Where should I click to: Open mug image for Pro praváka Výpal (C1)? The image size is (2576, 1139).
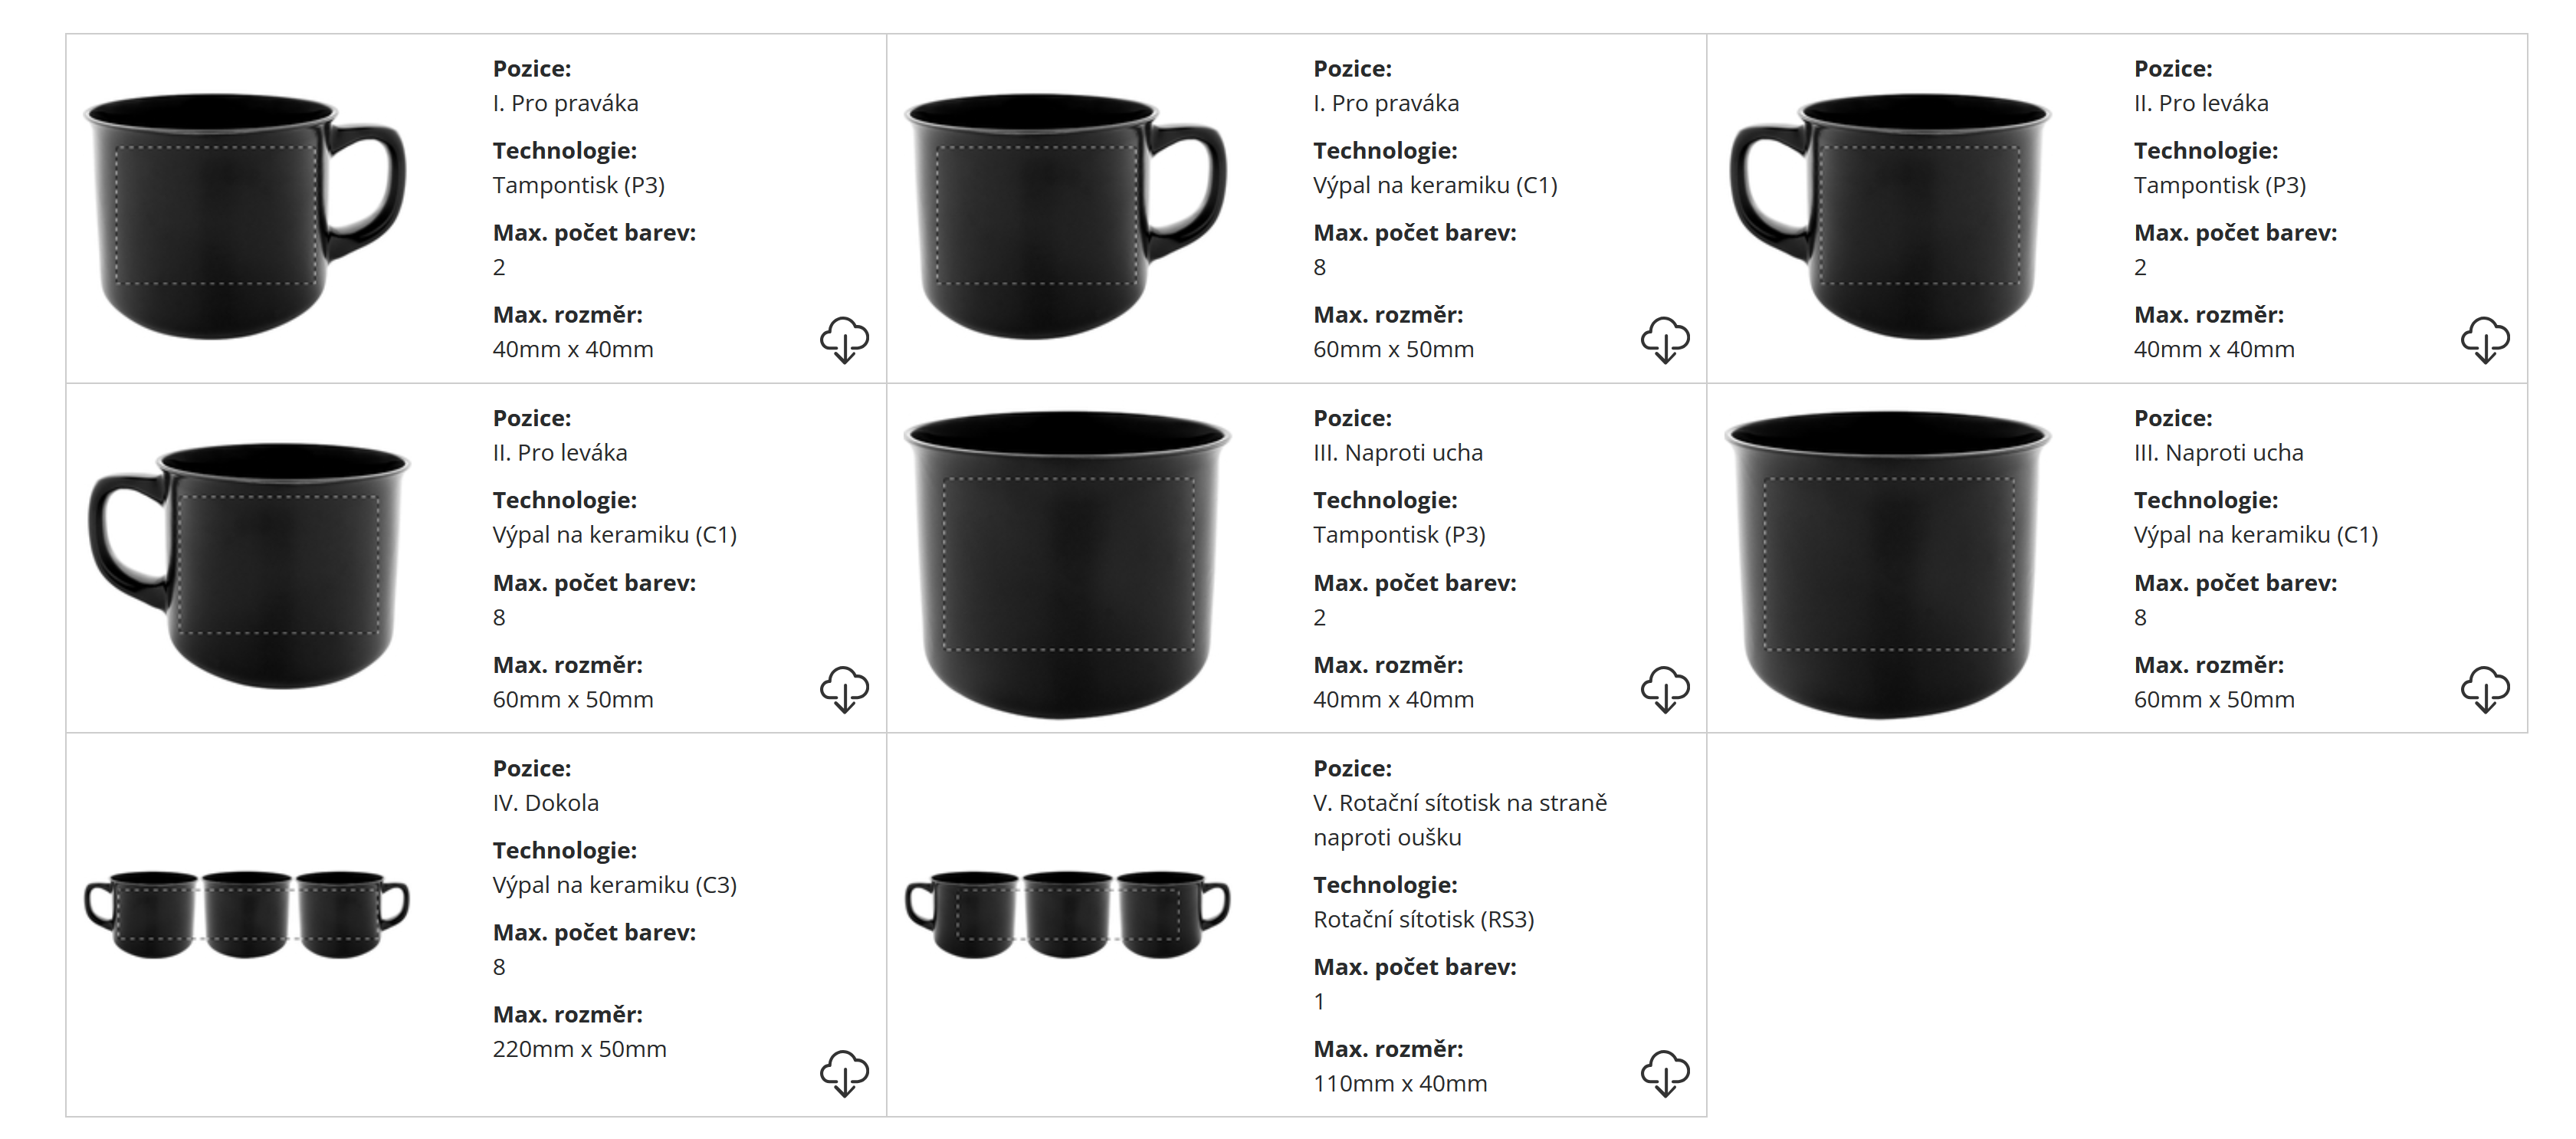1066,215
